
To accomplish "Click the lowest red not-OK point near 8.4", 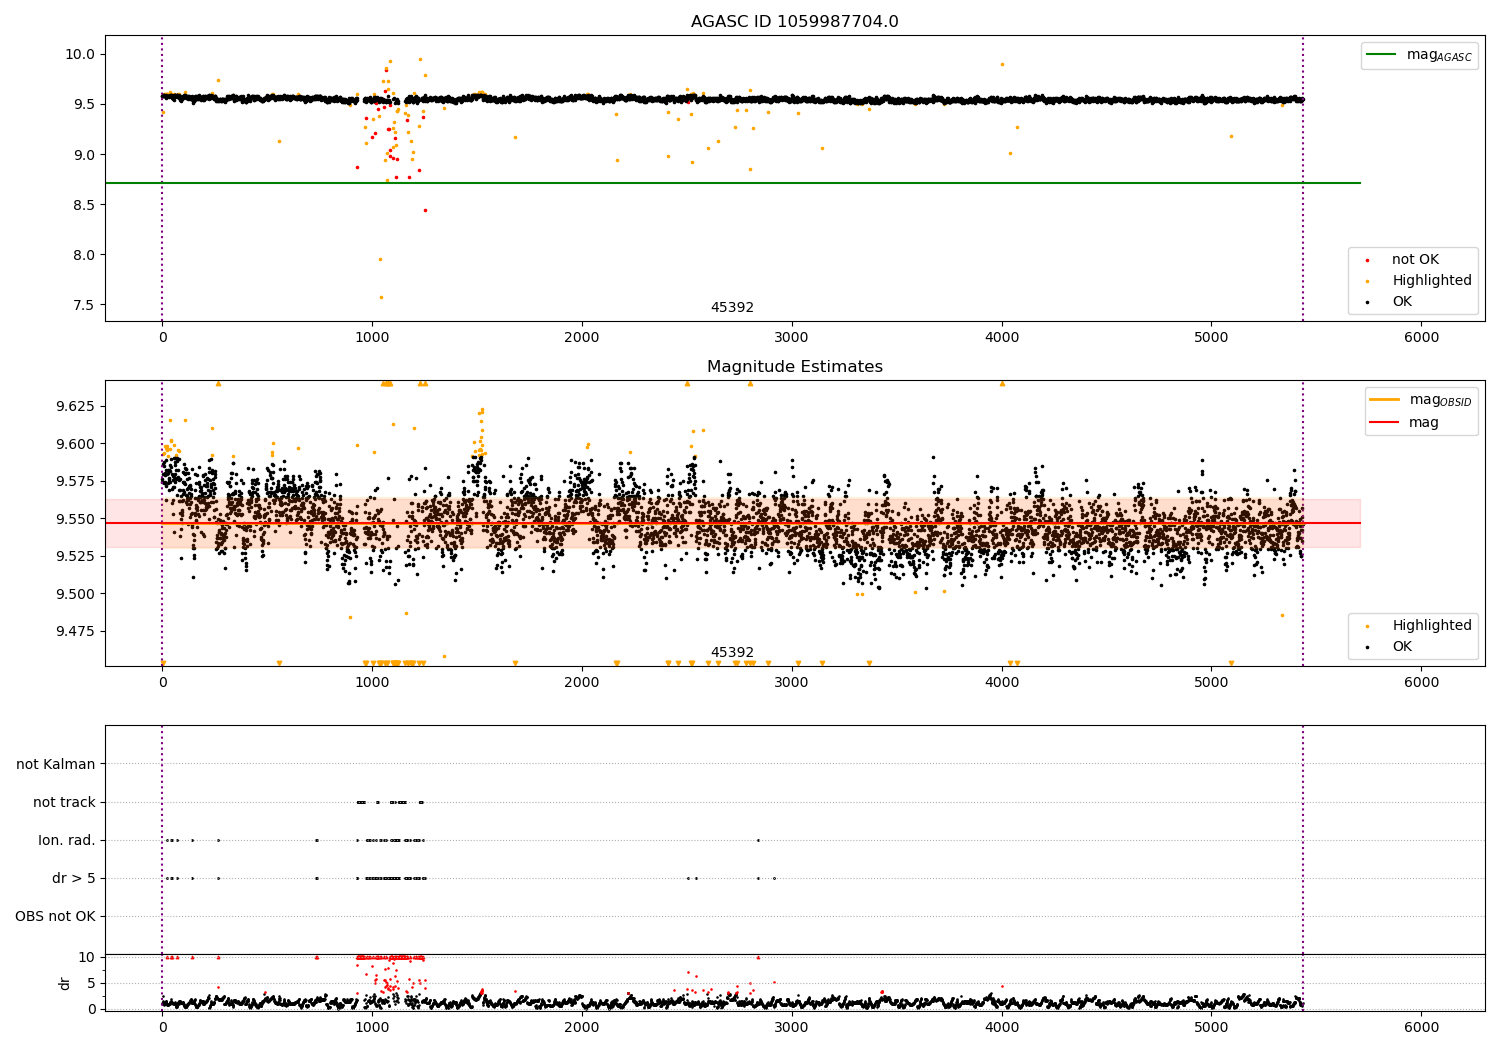I will click(425, 210).
